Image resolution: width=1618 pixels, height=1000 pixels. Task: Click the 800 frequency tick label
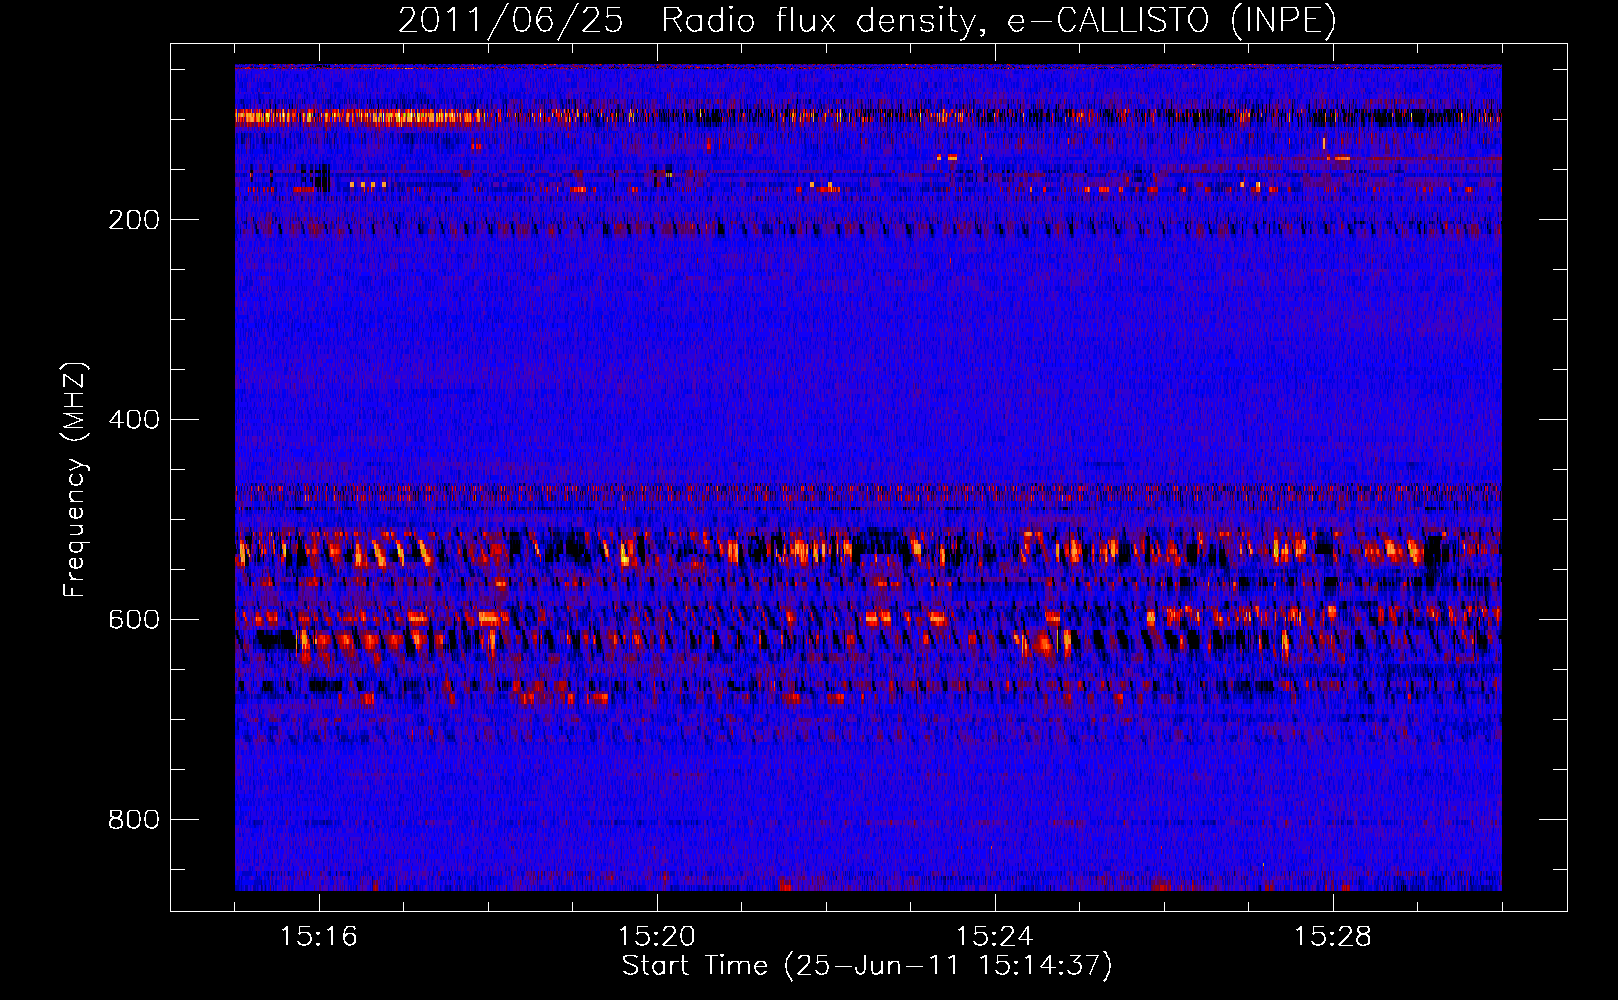click(x=134, y=820)
